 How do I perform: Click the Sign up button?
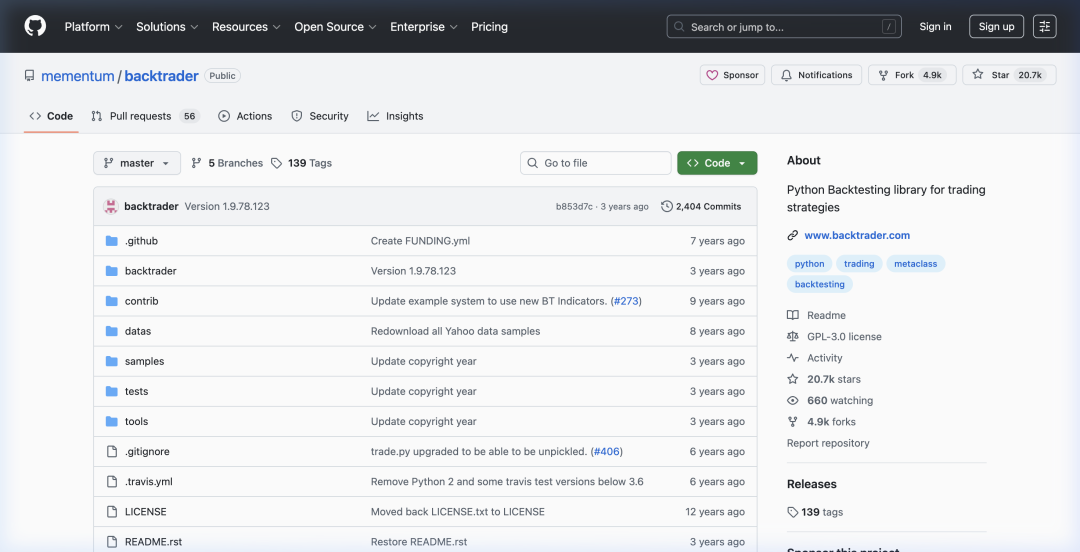click(x=996, y=27)
